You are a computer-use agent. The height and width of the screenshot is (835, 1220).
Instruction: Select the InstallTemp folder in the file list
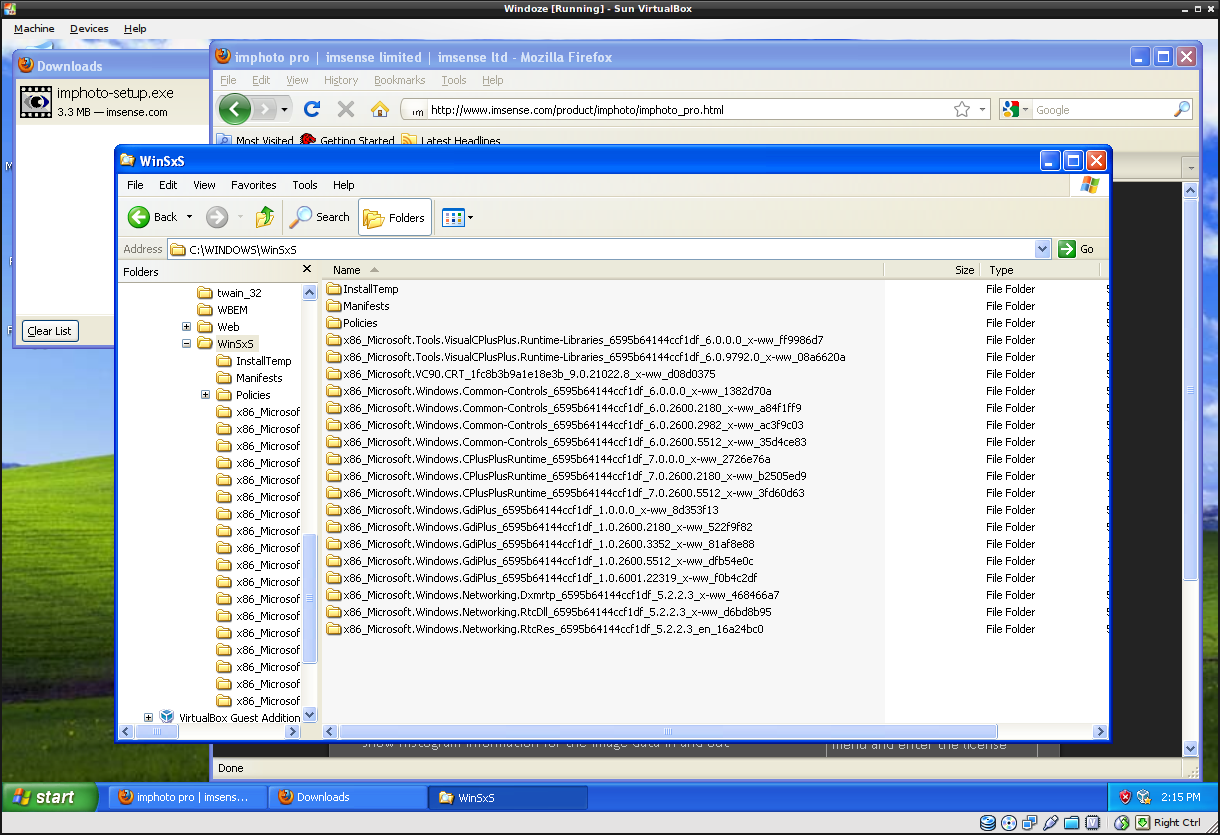(362, 289)
